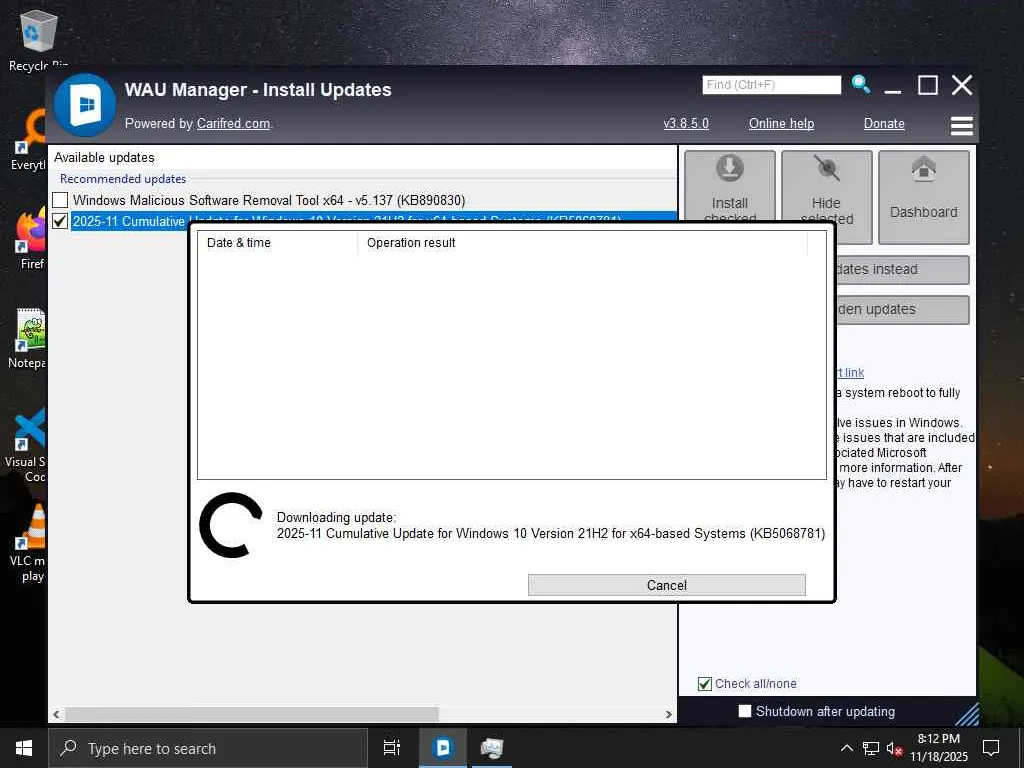Screen dimensions: 1024x768
Task: Open the Online help link
Action: (781, 123)
